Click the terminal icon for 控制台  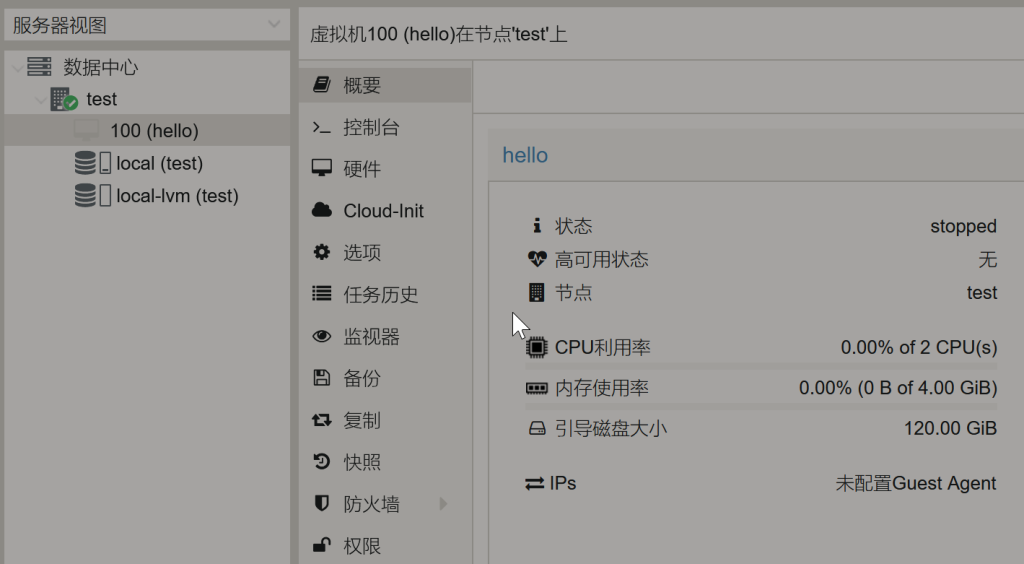321,127
